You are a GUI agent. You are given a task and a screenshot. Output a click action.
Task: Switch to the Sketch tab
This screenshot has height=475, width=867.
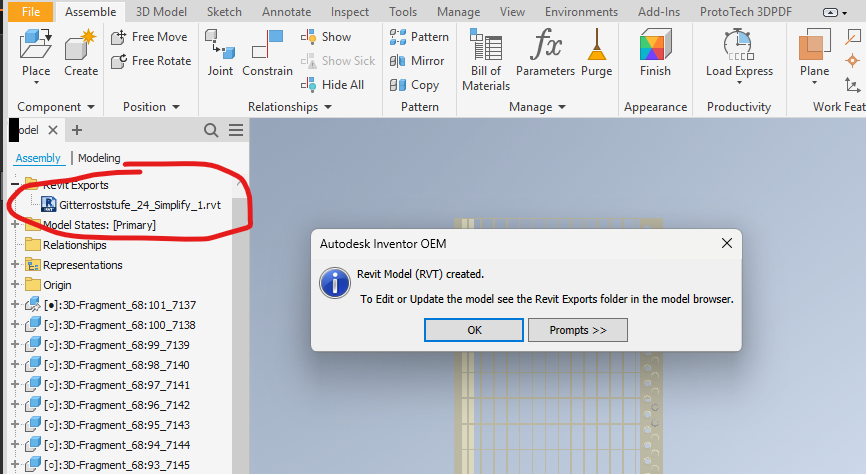click(224, 12)
